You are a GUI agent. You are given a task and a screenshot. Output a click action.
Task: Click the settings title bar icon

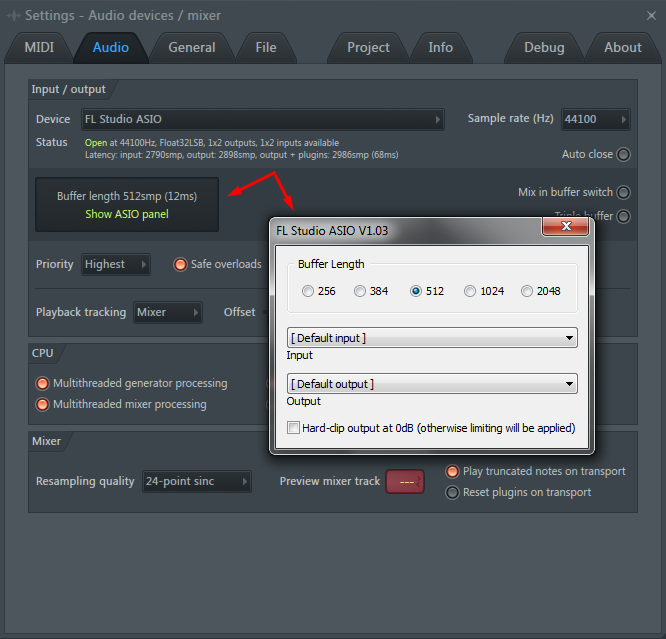[x=14, y=16]
